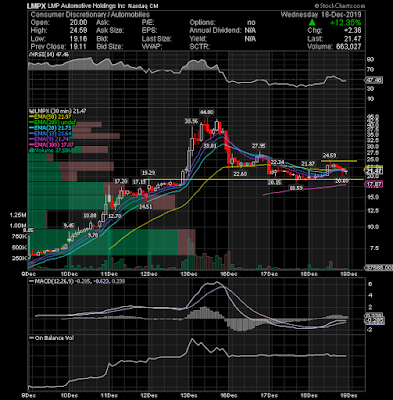Click the 17.20 price annotation

(x=121, y=181)
